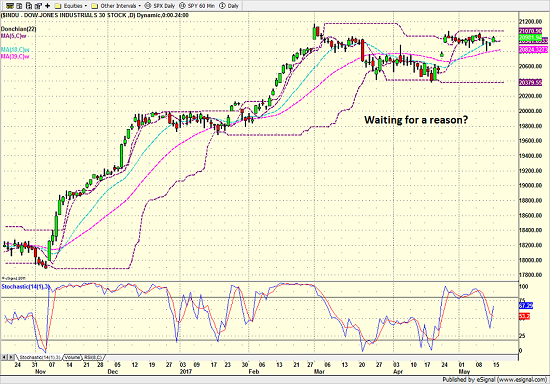Click the magenta 20824.327 price tag
The image size is (550, 384).
tap(533, 50)
